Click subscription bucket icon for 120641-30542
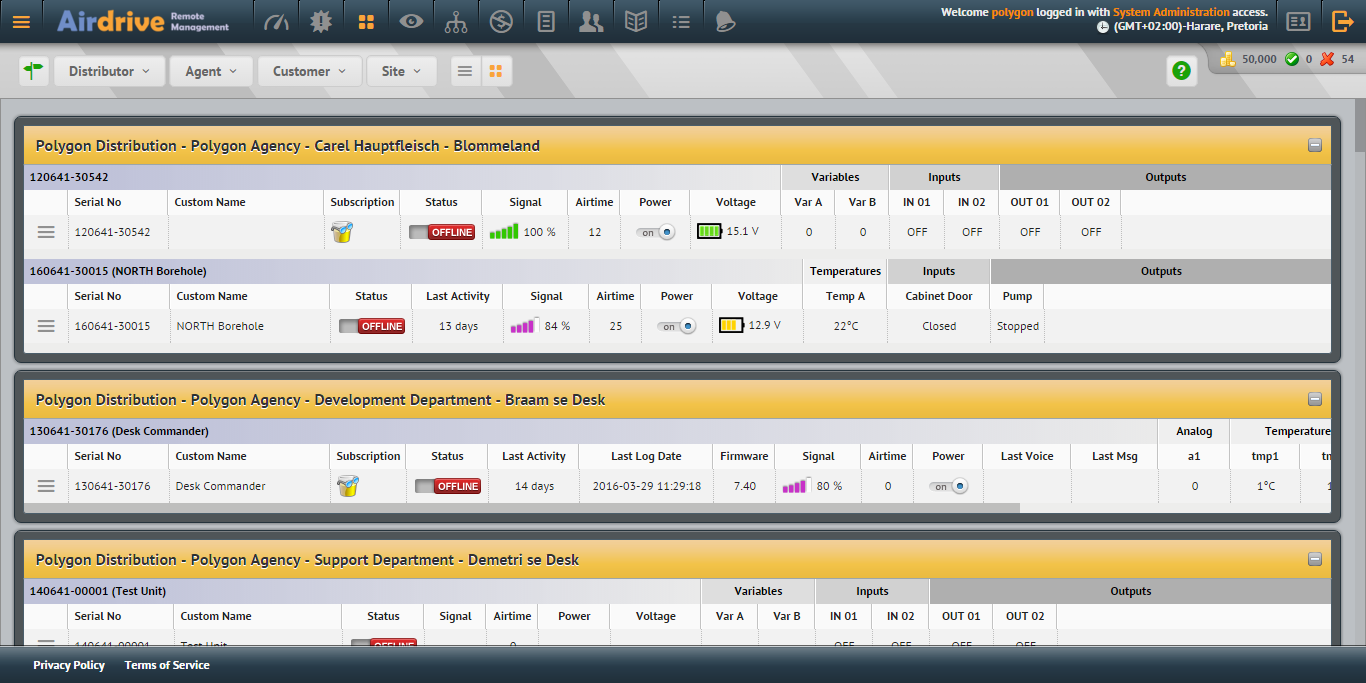The width and height of the screenshot is (1366, 683). 343,232
